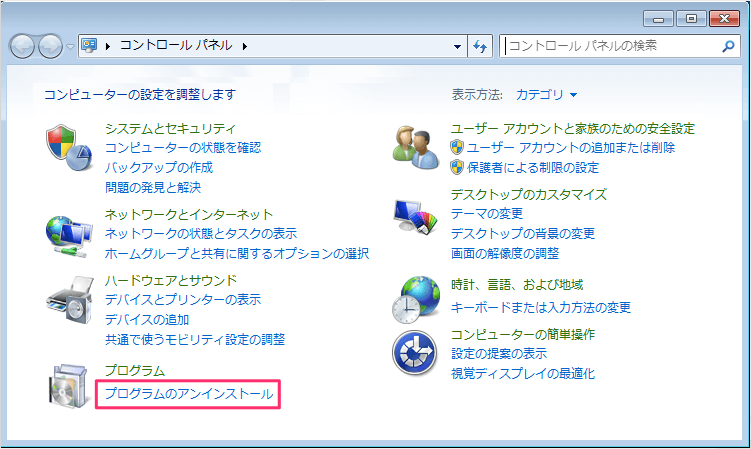Screen dimensions: 751x449
Task: Click the コントロール パネルの検索 search field
Action: [610, 46]
